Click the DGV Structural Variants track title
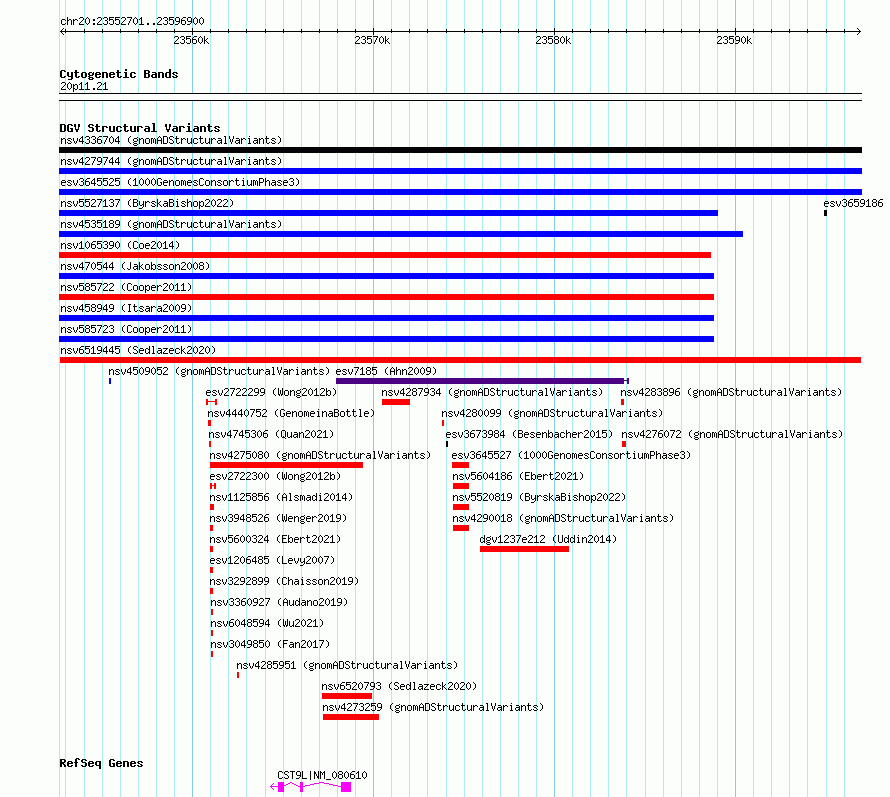This screenshot has width=890, height=797. coord(140,128)
